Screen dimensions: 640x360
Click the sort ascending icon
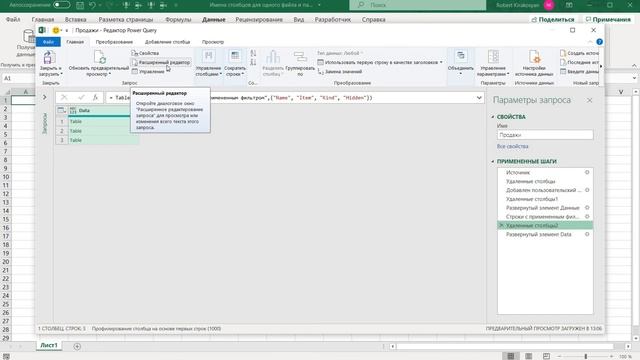253,53
